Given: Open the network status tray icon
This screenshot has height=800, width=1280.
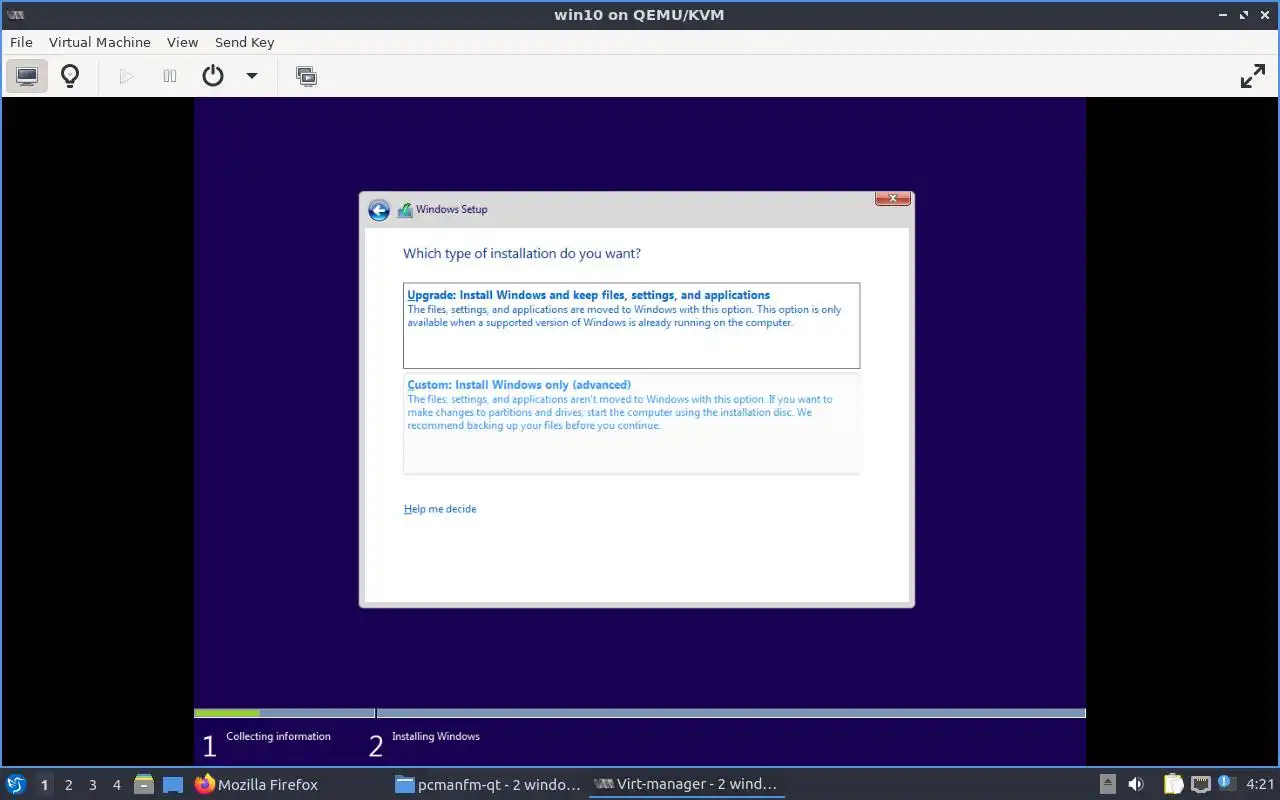Looking at the screenshot, I should (x=1200, y=785).
